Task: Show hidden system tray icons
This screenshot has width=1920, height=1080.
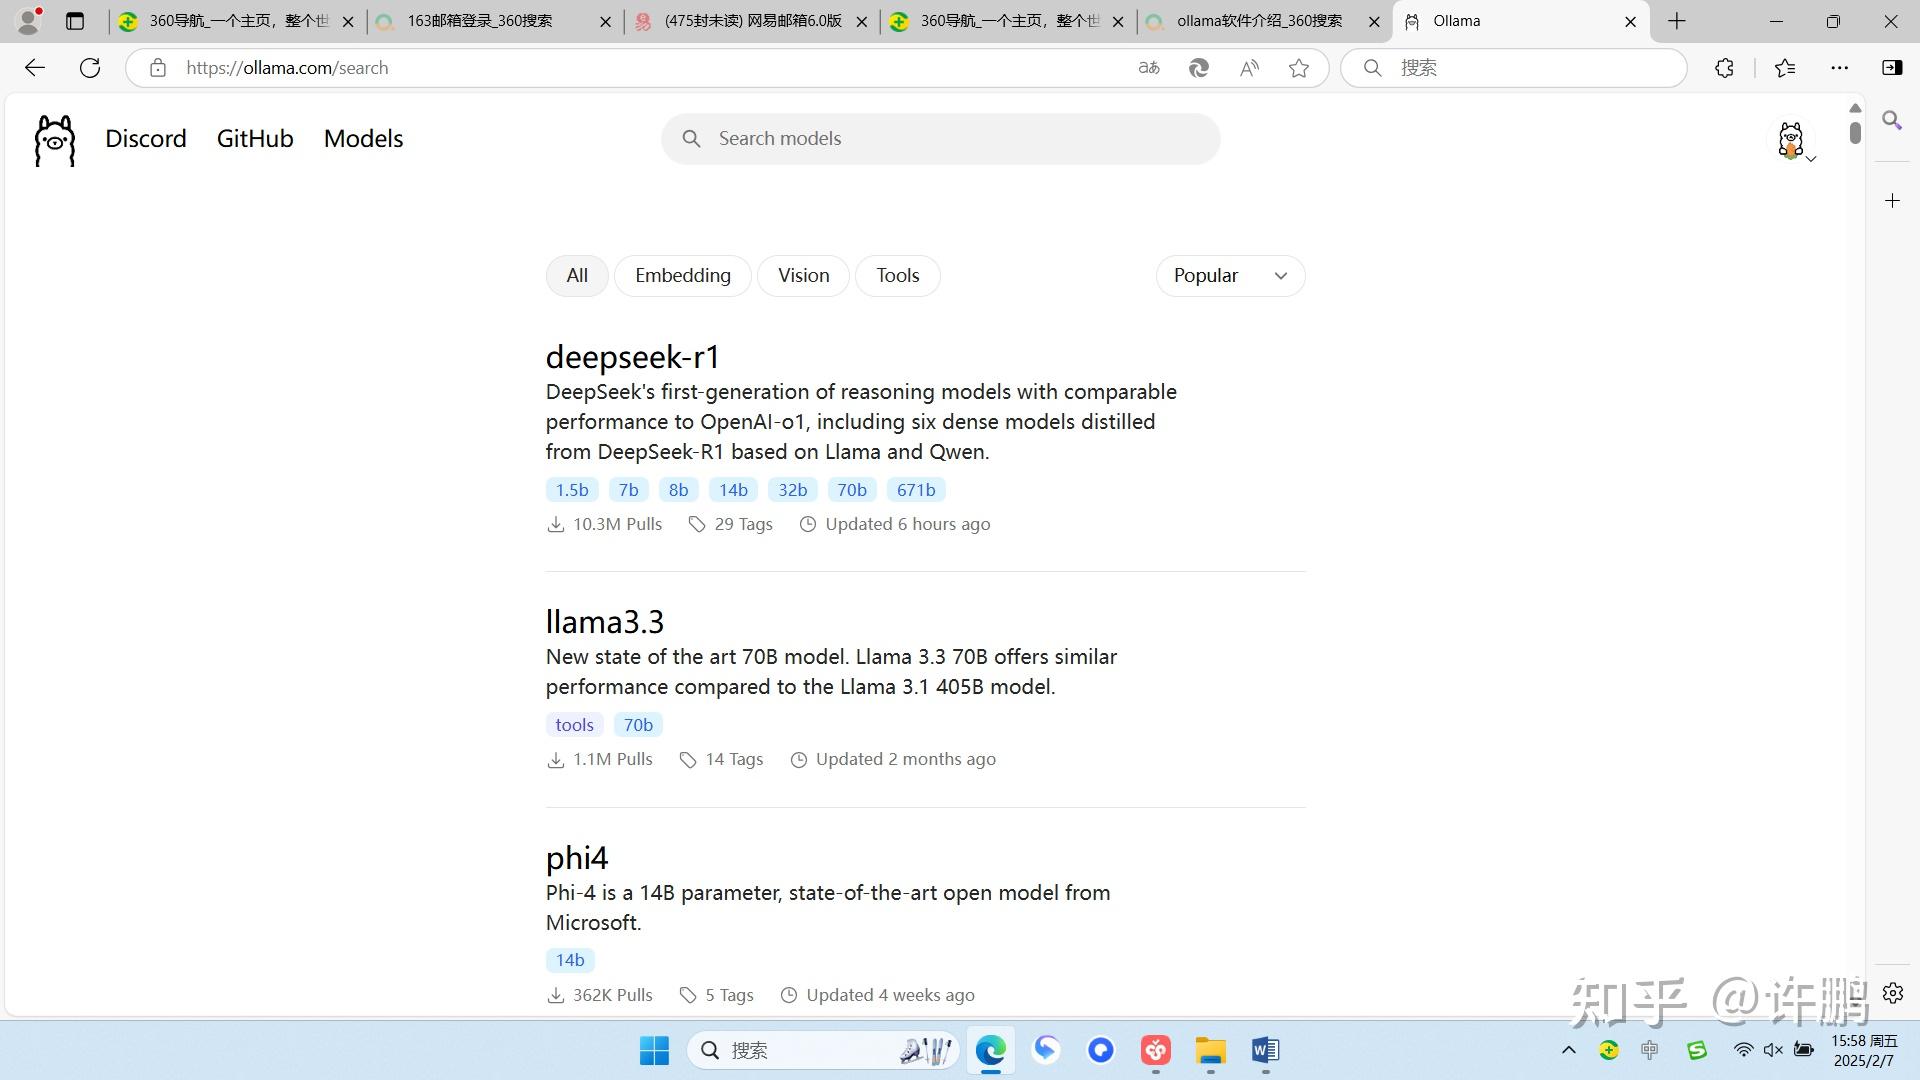Action: point(1568,1050)
